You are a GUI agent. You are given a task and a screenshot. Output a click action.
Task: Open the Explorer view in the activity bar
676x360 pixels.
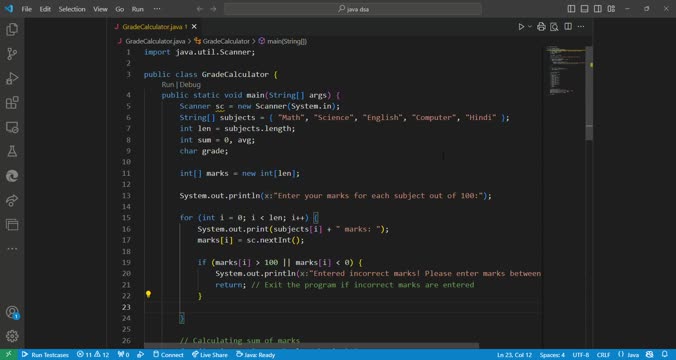coord(12,29)
